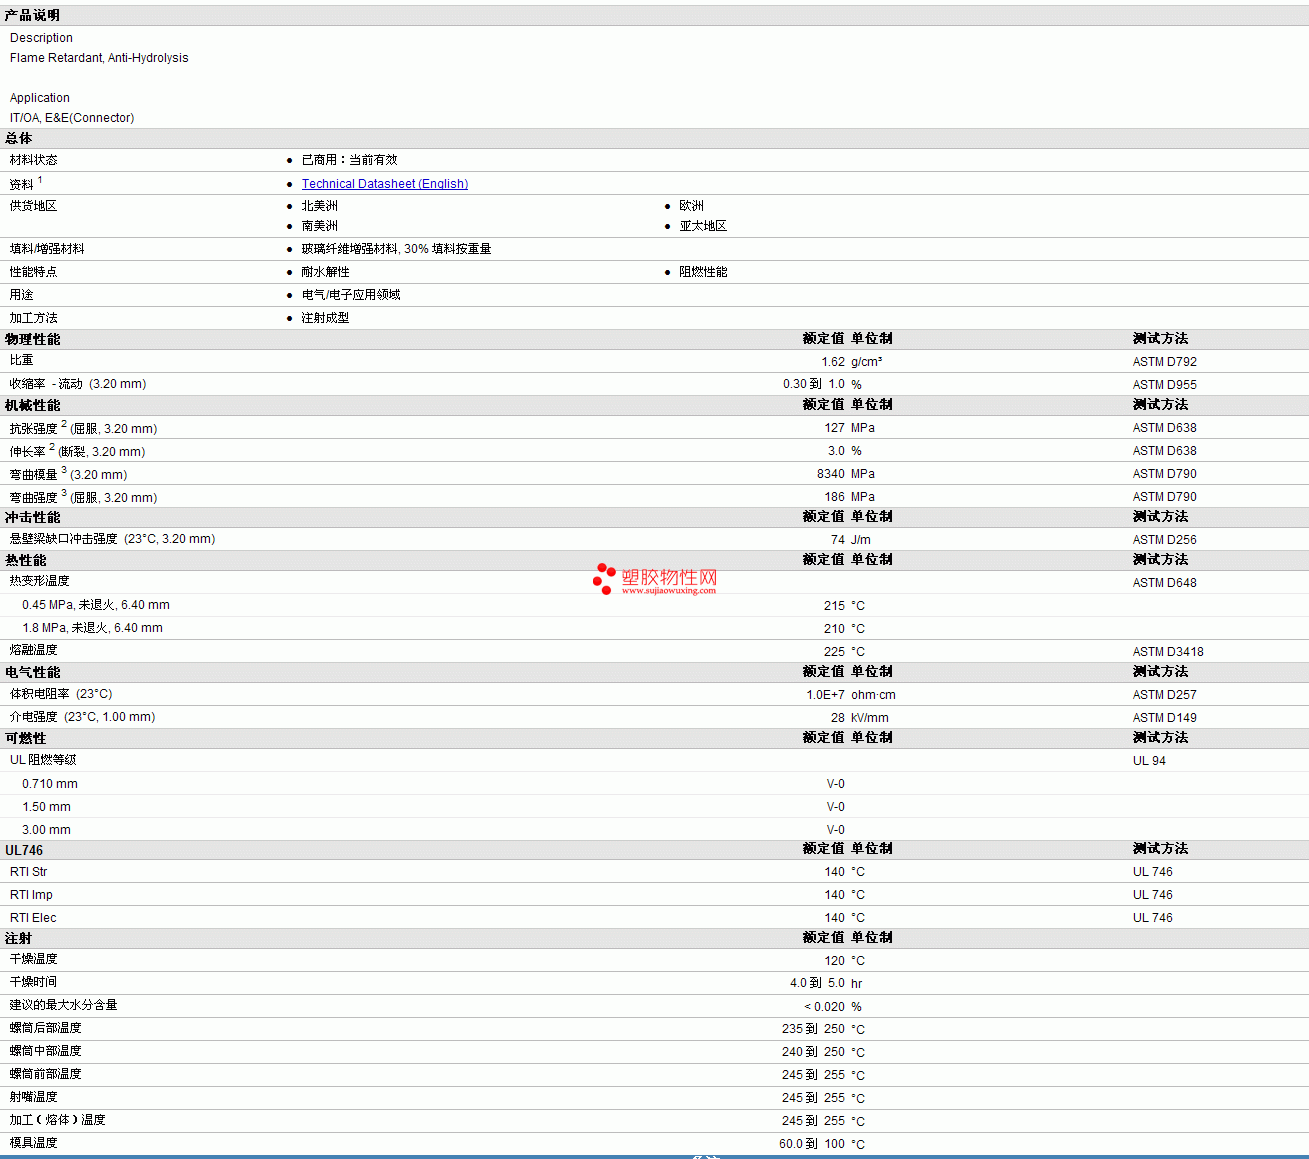This screenshot has height=1159, width=1309.
Task: Select the ASTM D3418 test method text
Action: pos(1168,652)
